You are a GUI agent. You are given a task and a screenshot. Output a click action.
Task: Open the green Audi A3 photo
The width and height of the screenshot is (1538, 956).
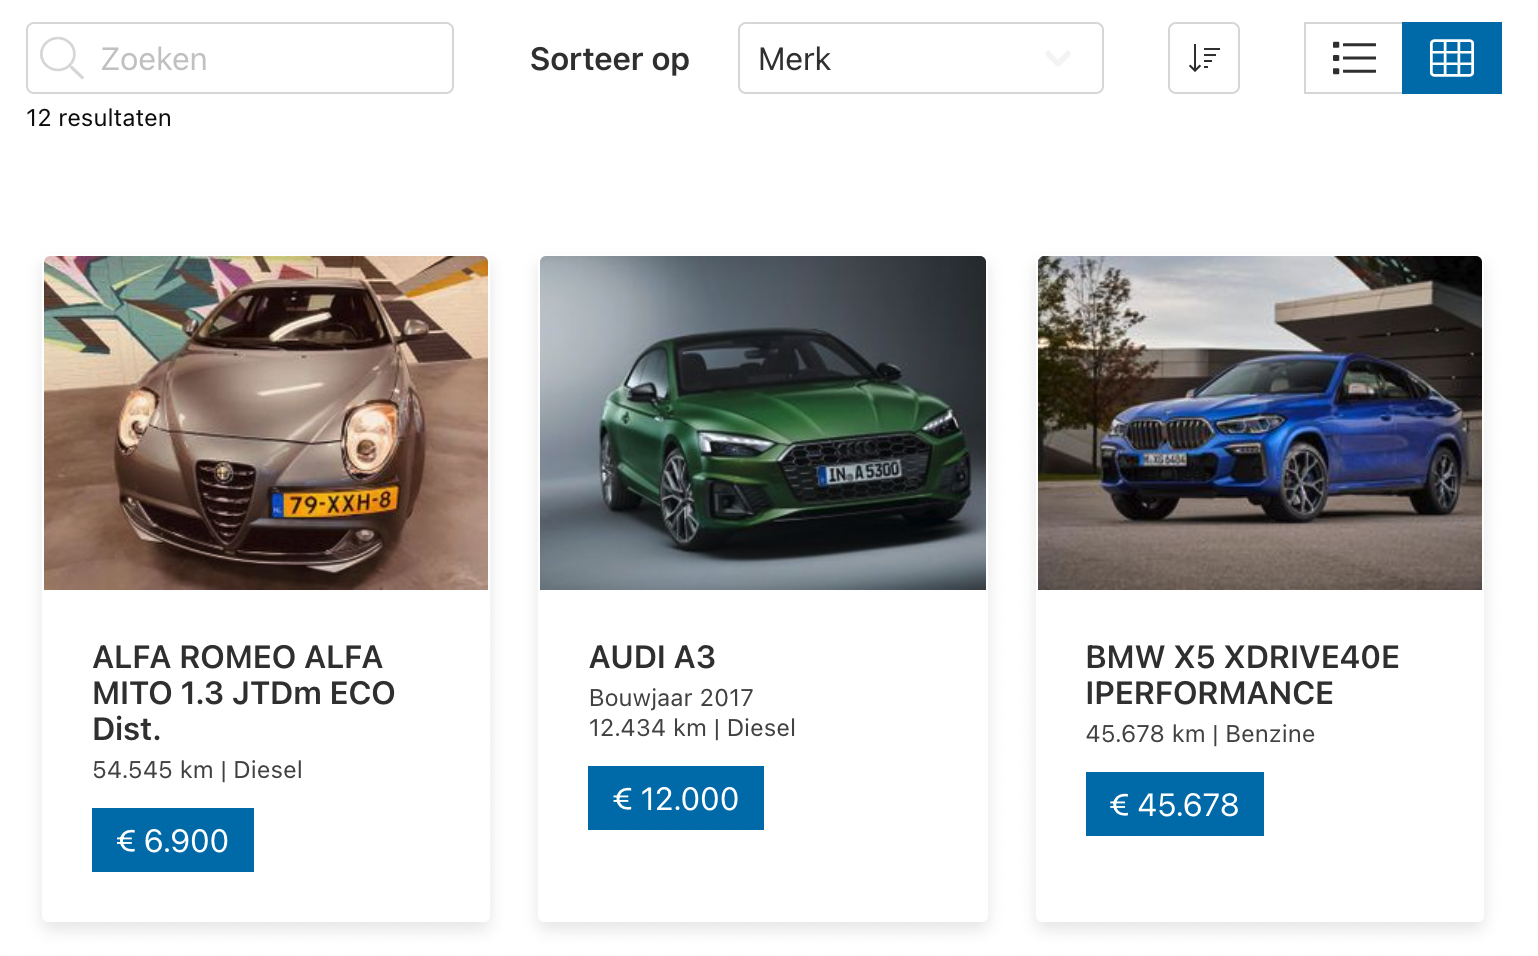coord(763,423)
